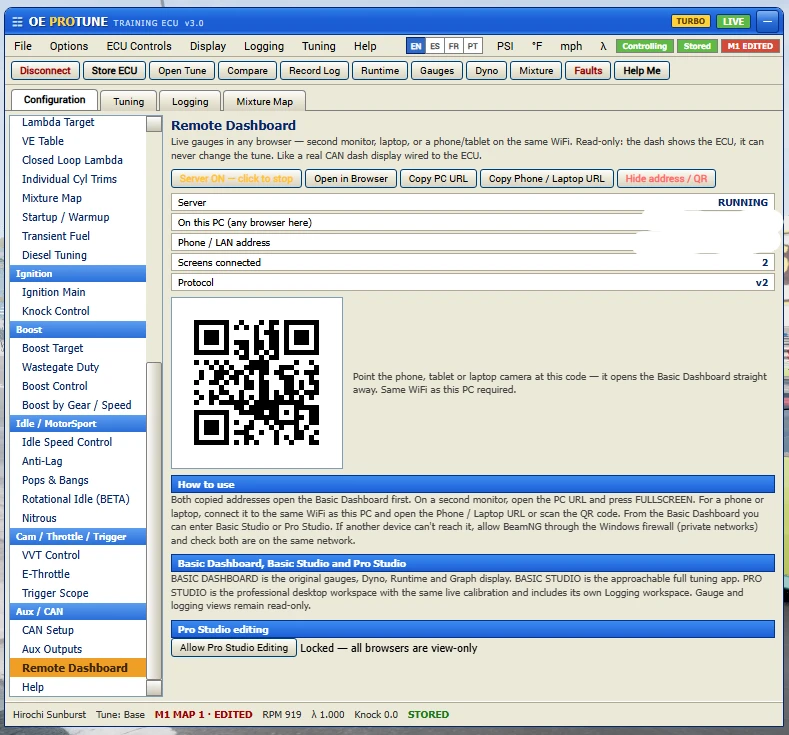Select Knock Control in the sidebar
Viewport: 789px width, 735px height.
(78, 311)
